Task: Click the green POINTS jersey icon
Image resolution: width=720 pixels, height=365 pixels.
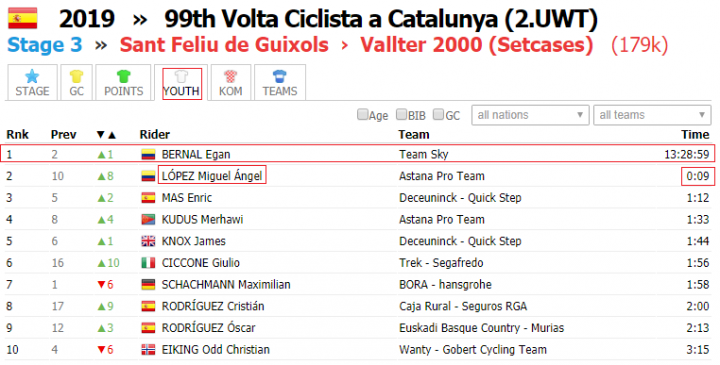Action: pos(124,76)
